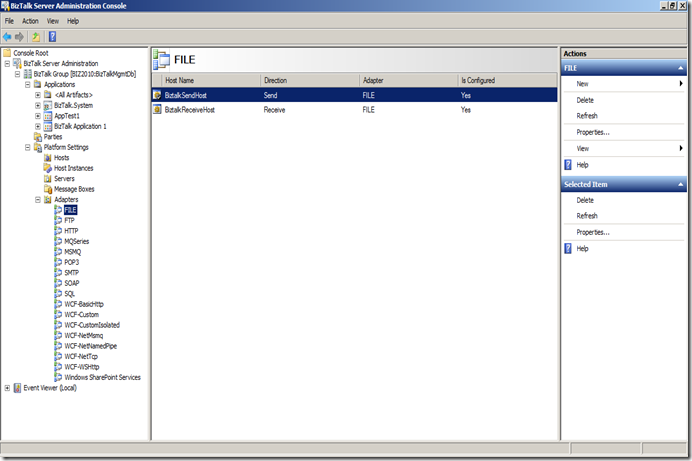Open the Action menu
The width and height of the screenshot is (692, 461).
pyautogui.click(x=30, y=21)
